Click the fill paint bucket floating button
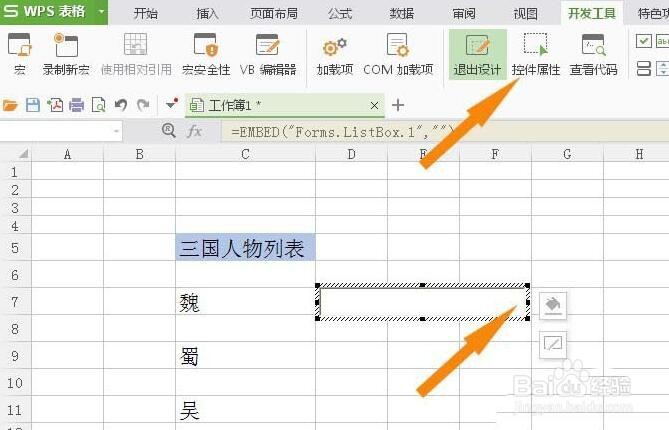Viewport: 669px width, 430px height. [x=553, y=305]
